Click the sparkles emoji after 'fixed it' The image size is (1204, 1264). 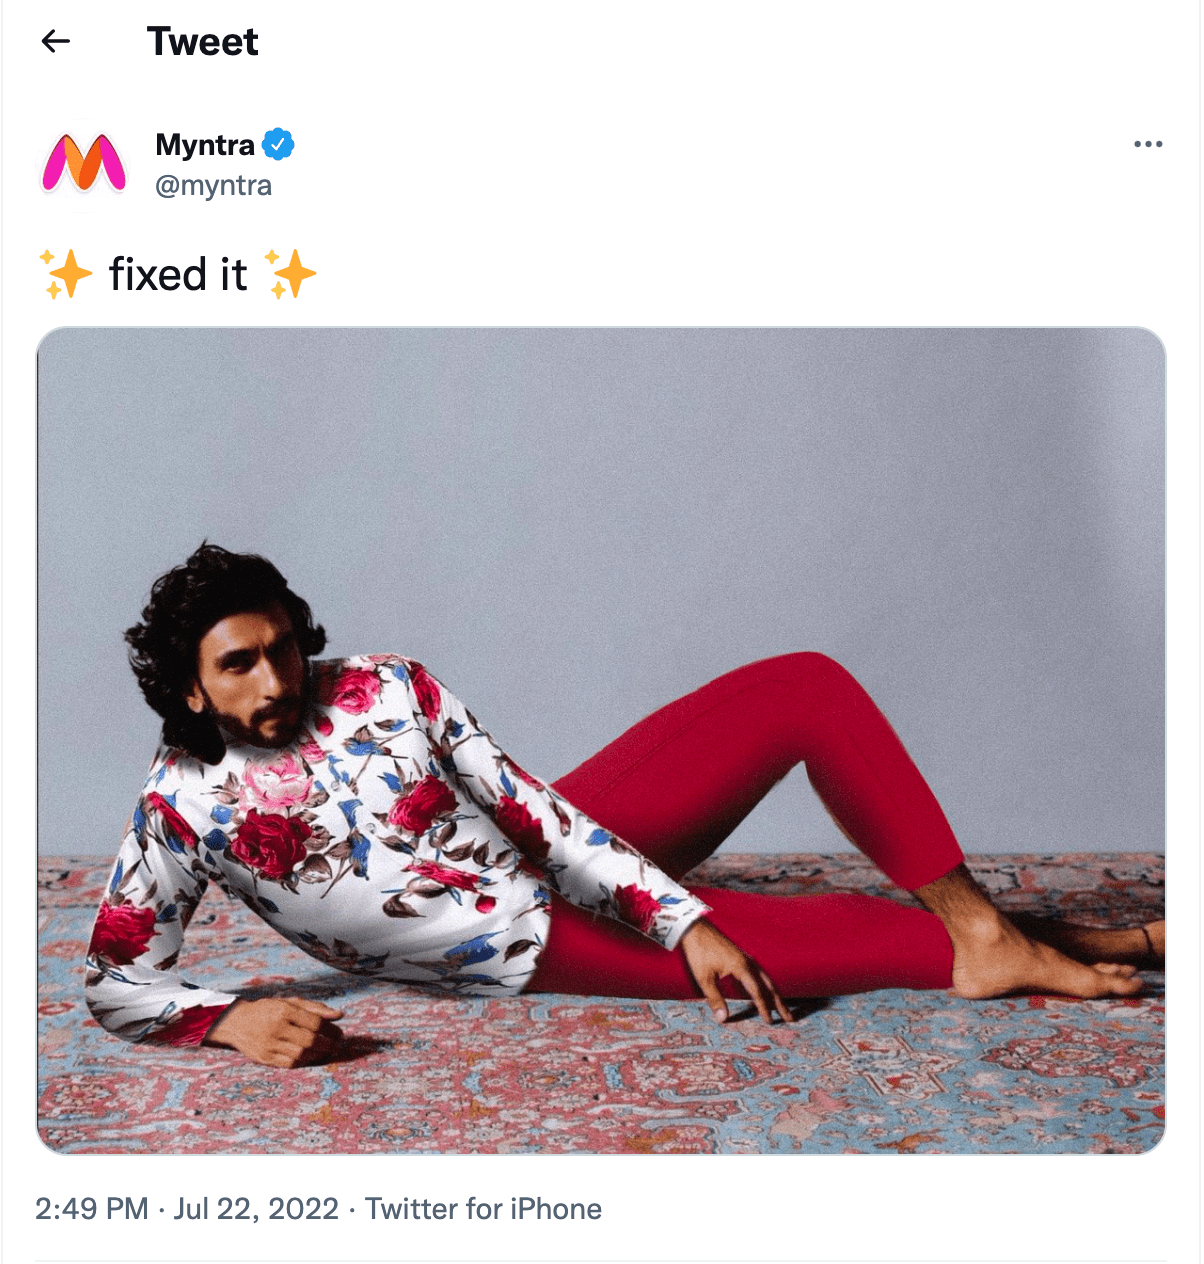click(291, 274)
